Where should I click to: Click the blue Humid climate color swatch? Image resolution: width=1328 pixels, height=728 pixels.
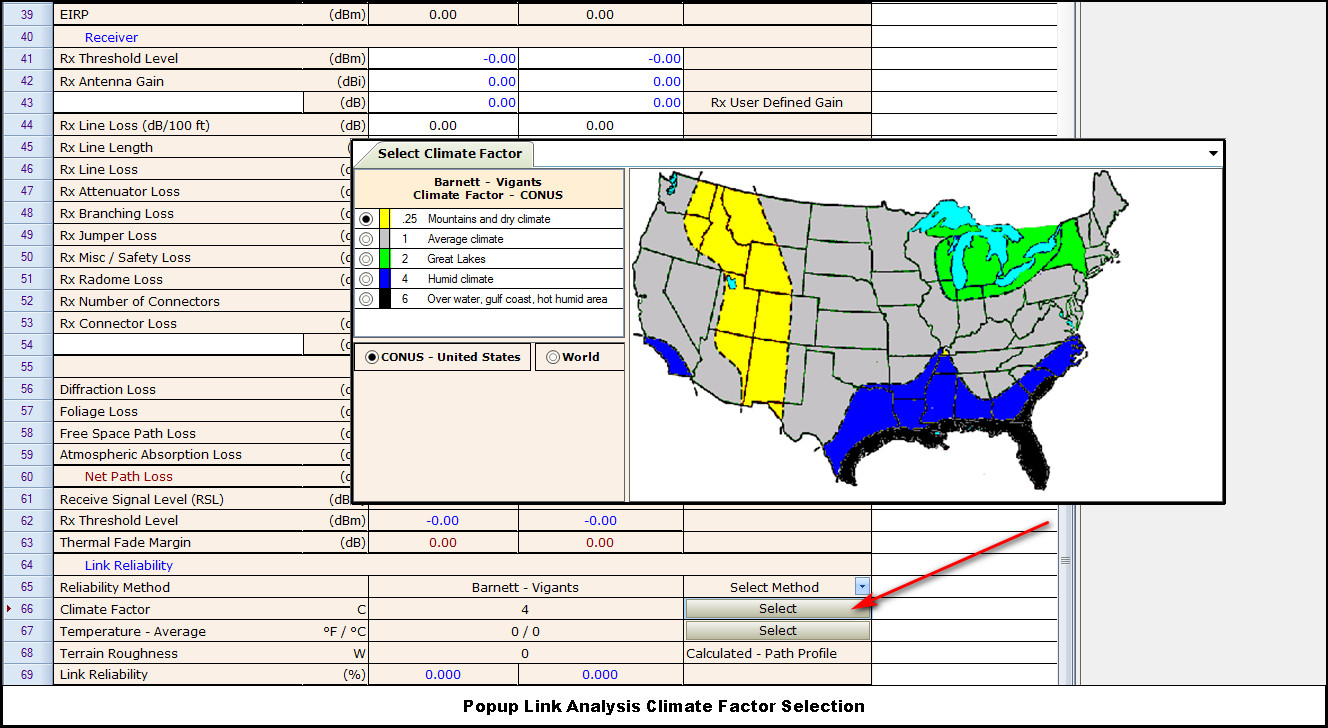384,279
